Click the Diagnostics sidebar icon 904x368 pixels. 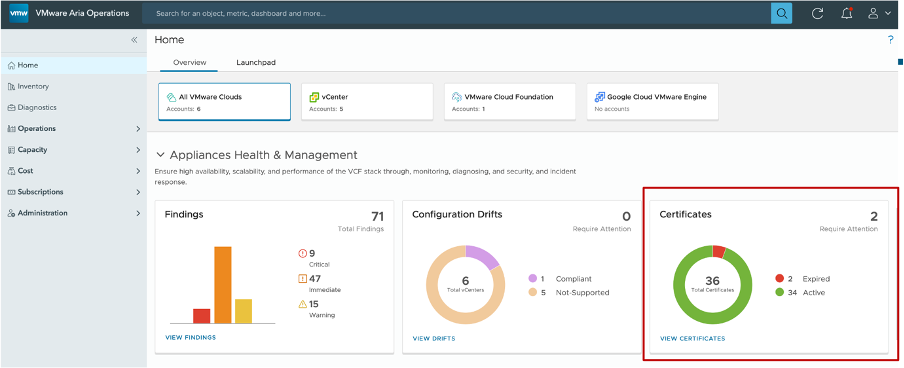point(12,107)
